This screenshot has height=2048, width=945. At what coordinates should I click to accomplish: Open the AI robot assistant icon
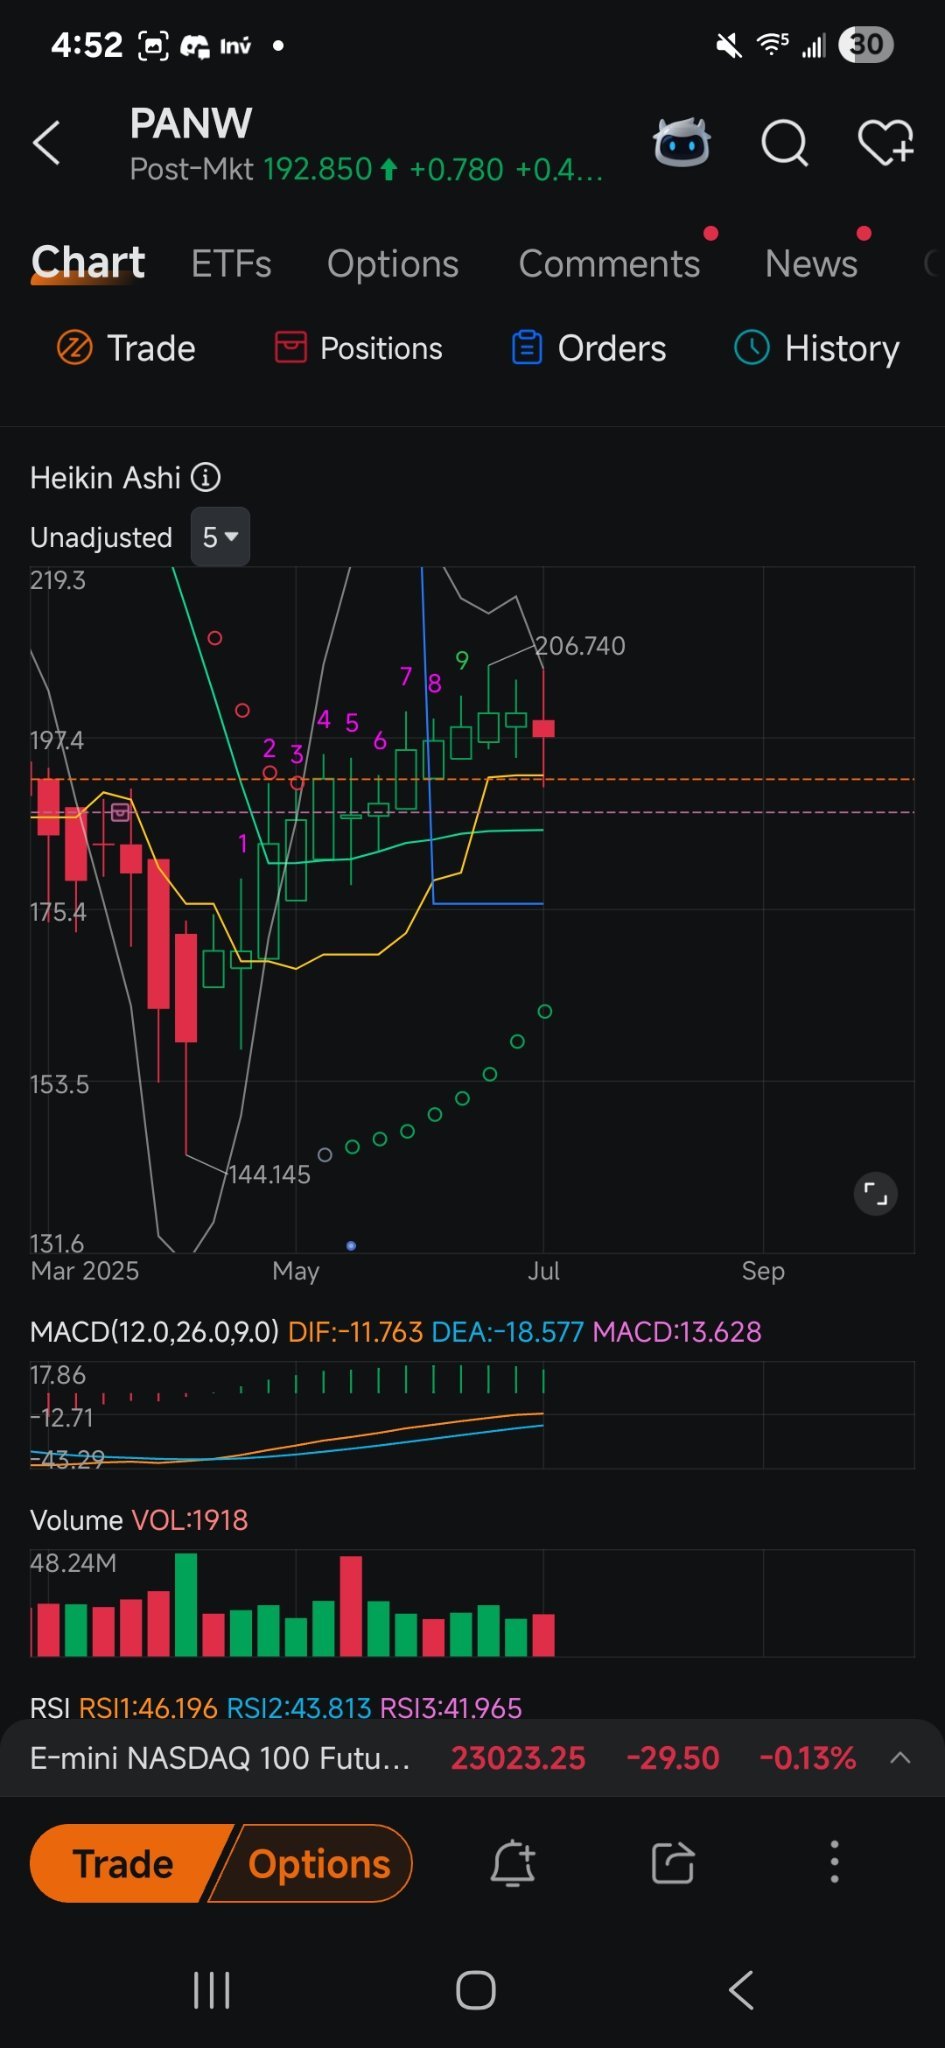(x=682, y=142)
